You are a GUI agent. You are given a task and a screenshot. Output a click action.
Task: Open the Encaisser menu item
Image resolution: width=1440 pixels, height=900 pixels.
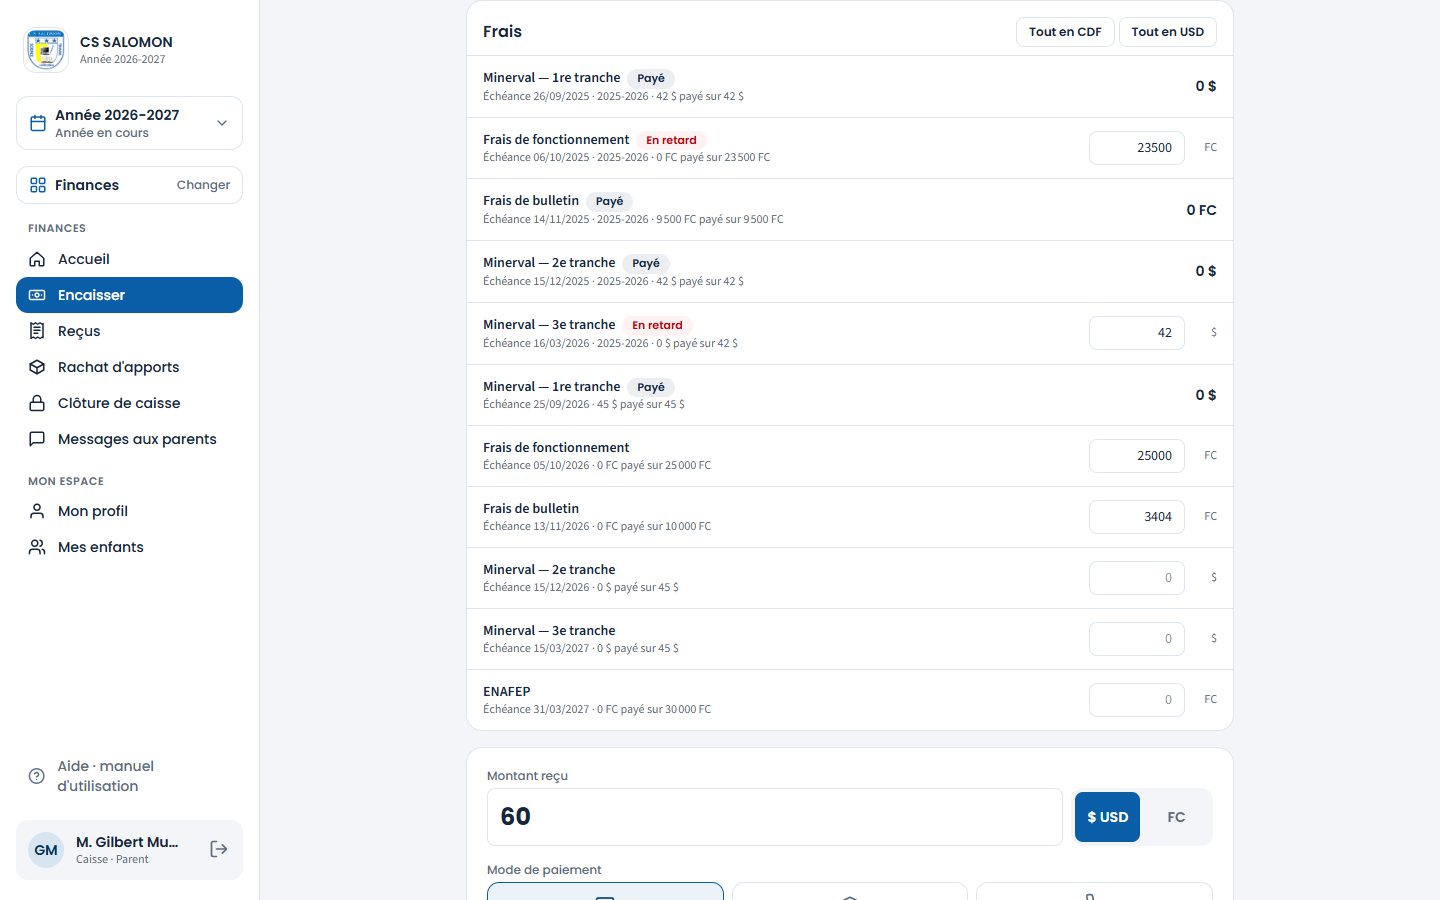(129, 295)
